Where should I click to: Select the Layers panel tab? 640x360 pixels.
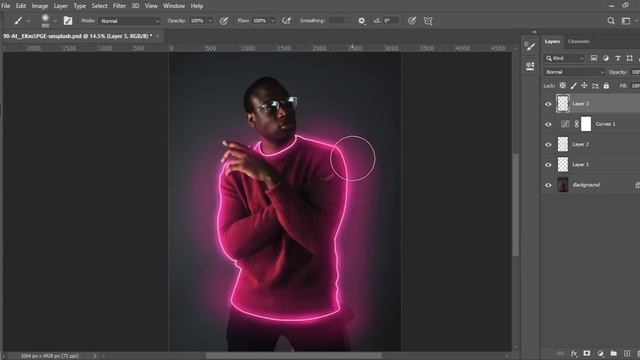[552, 41]
